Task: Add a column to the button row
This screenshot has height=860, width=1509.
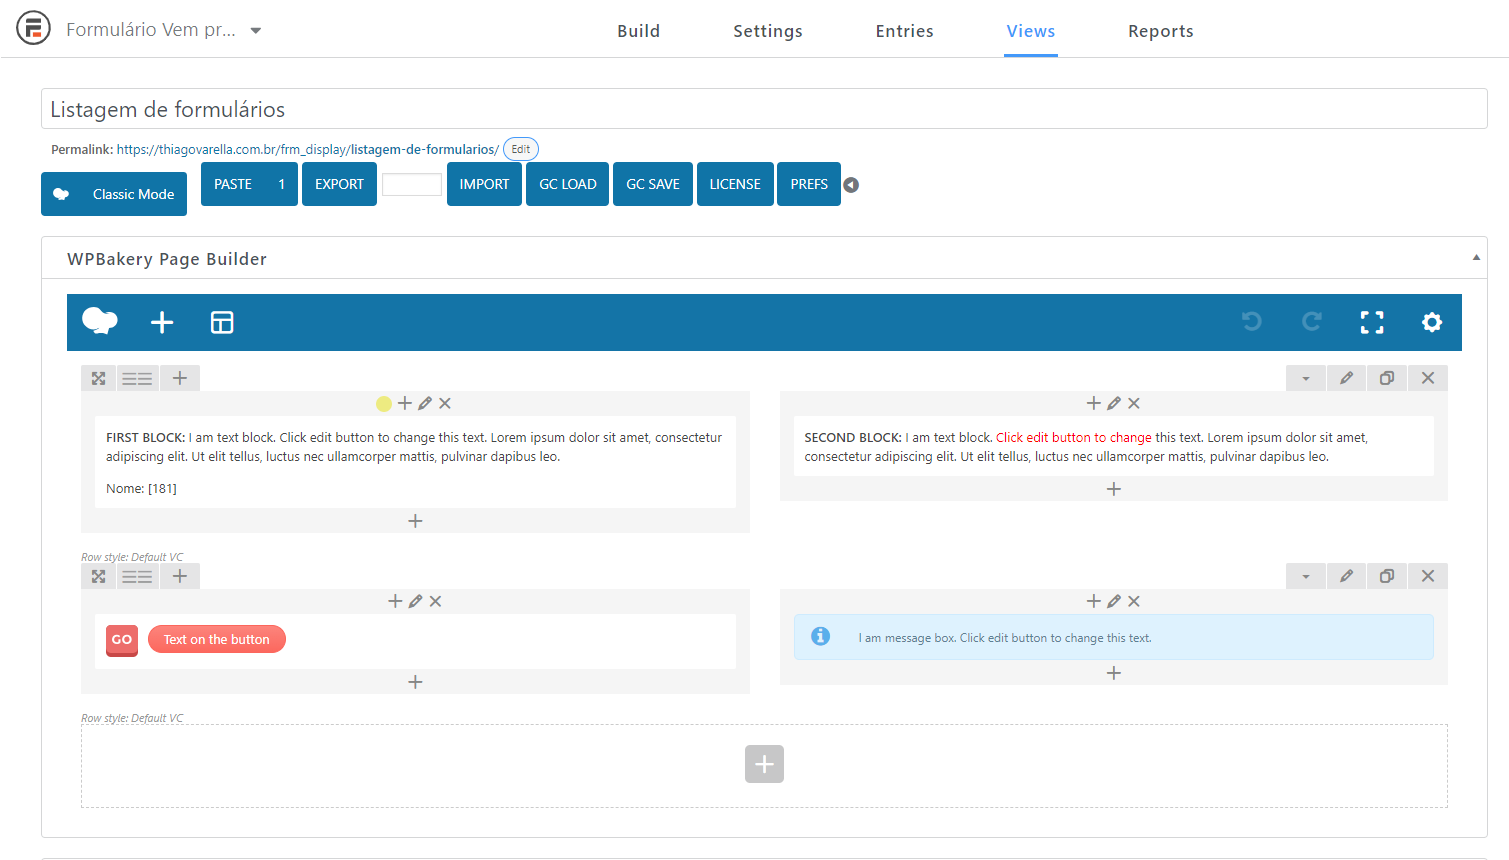Action: (x=180, y=576)
